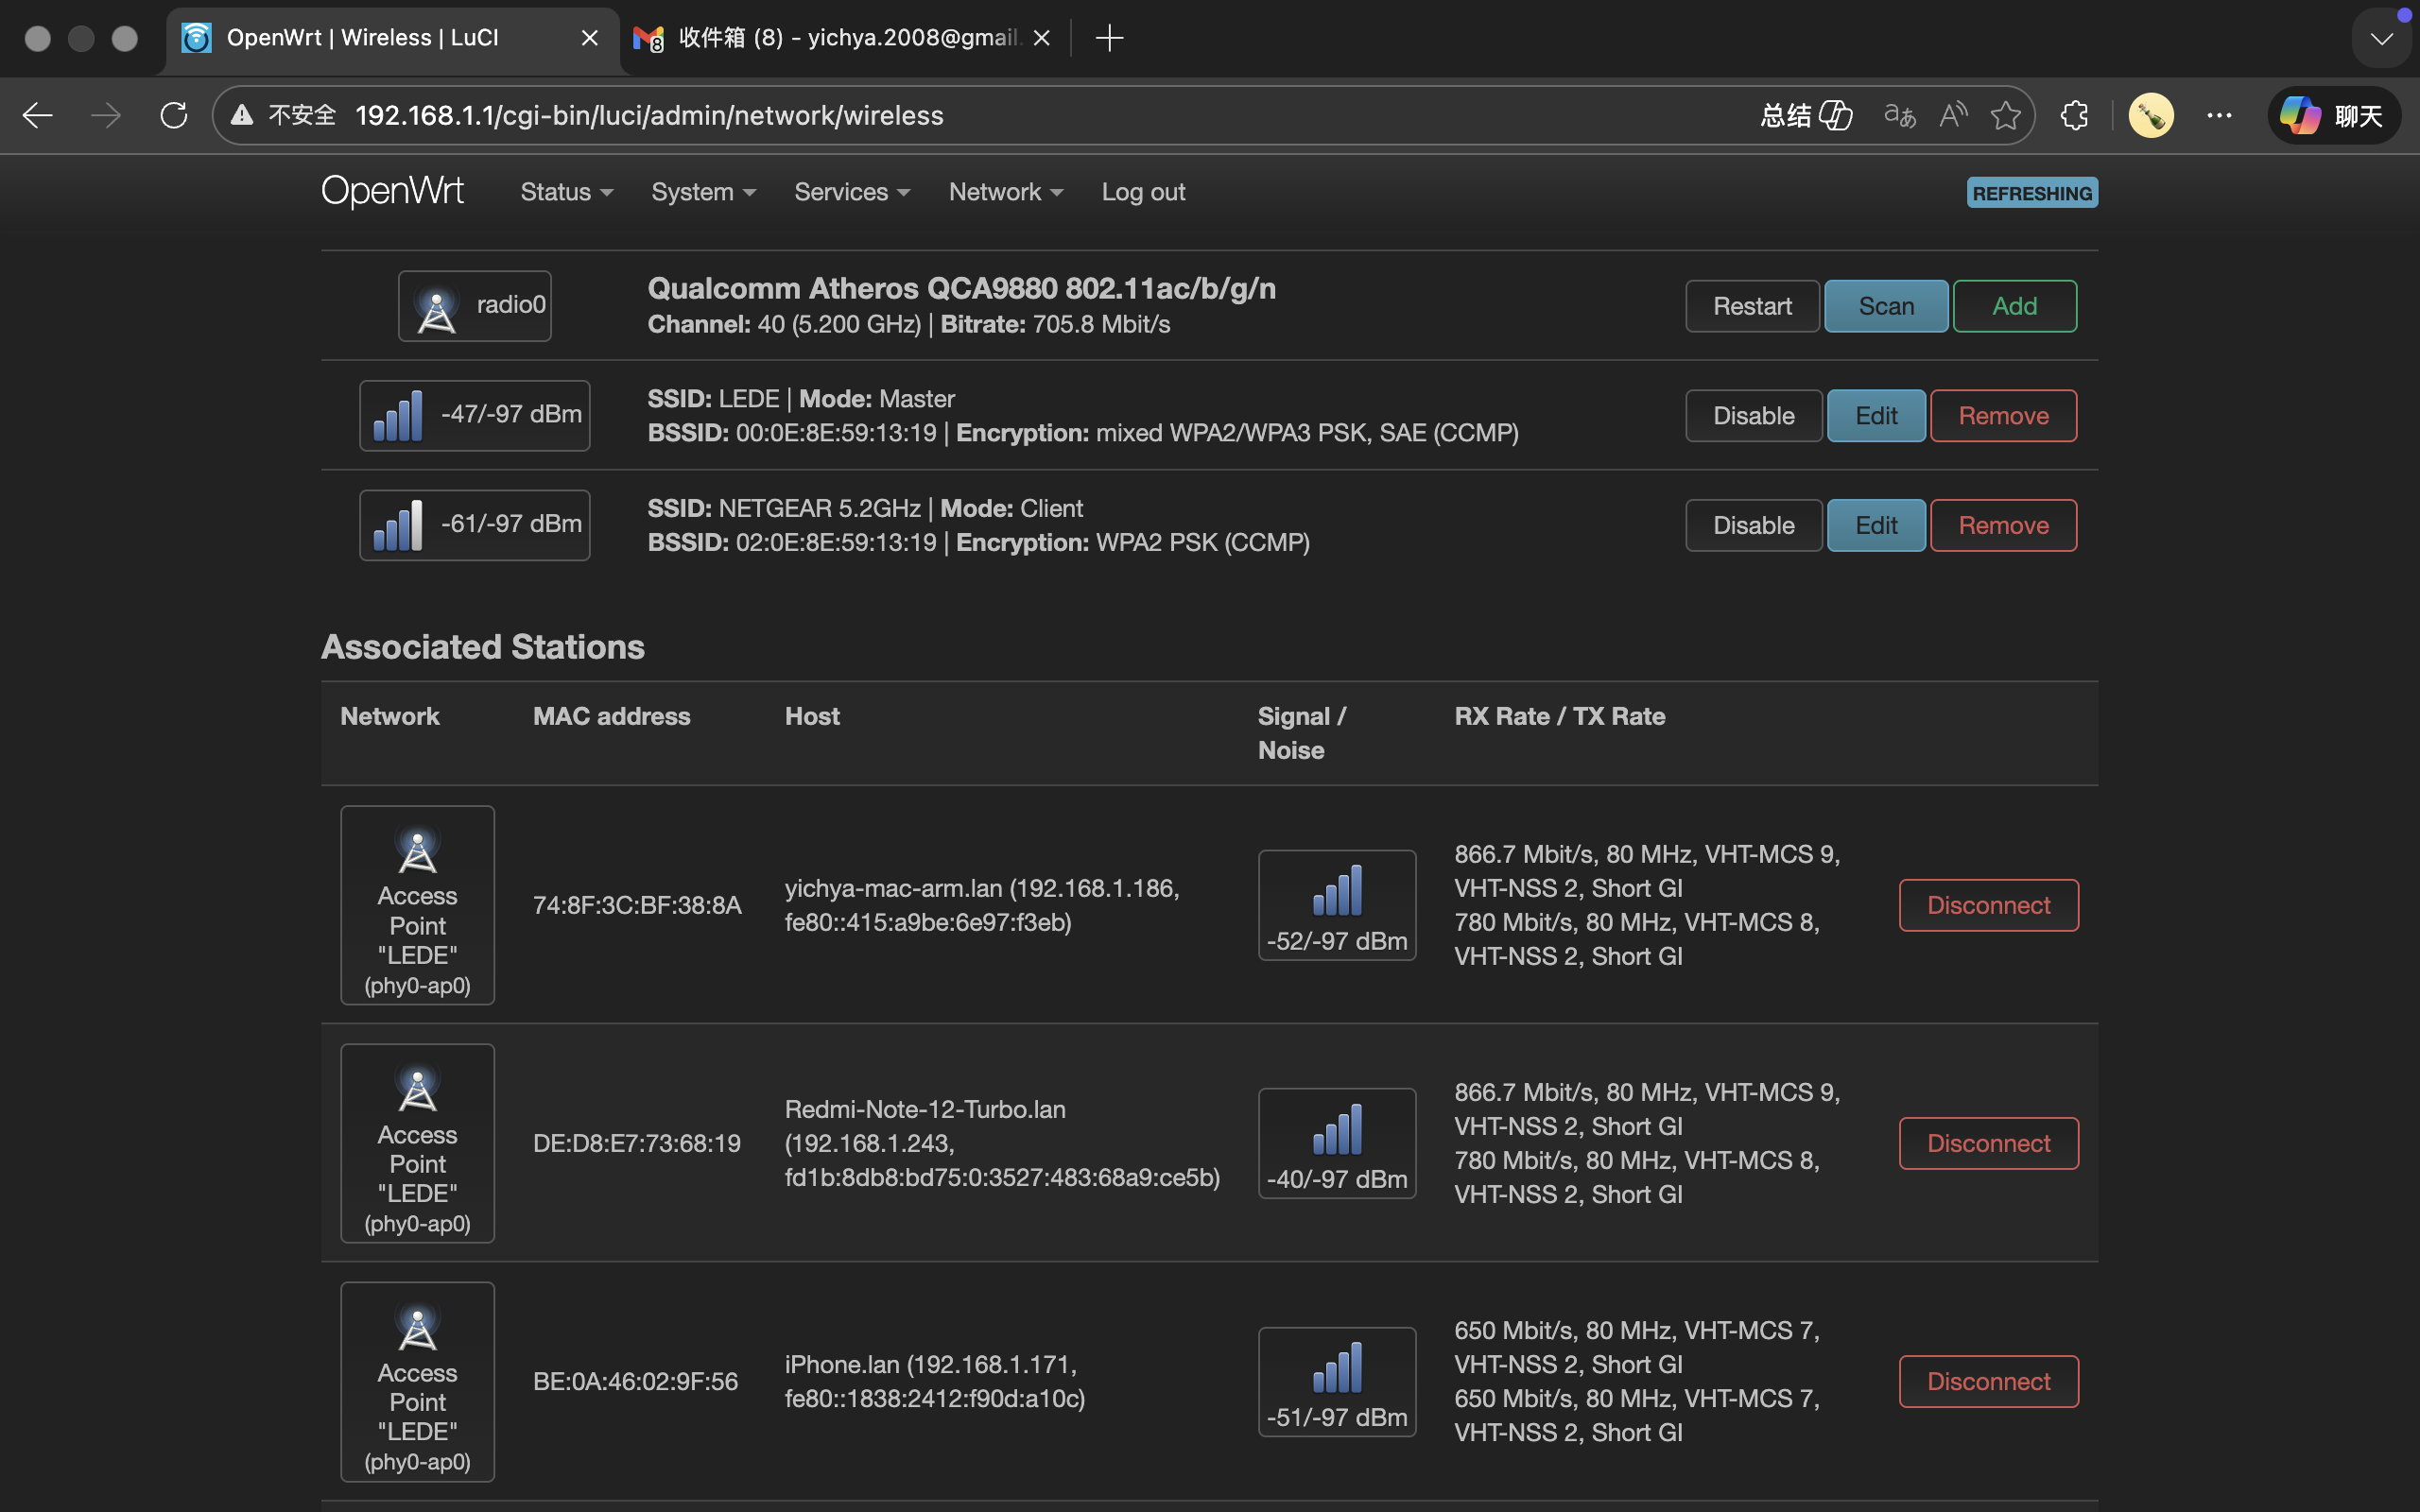Screen dimensions: 2420x1512
Task: Click the browser back arrow
Action: [38, 116]
